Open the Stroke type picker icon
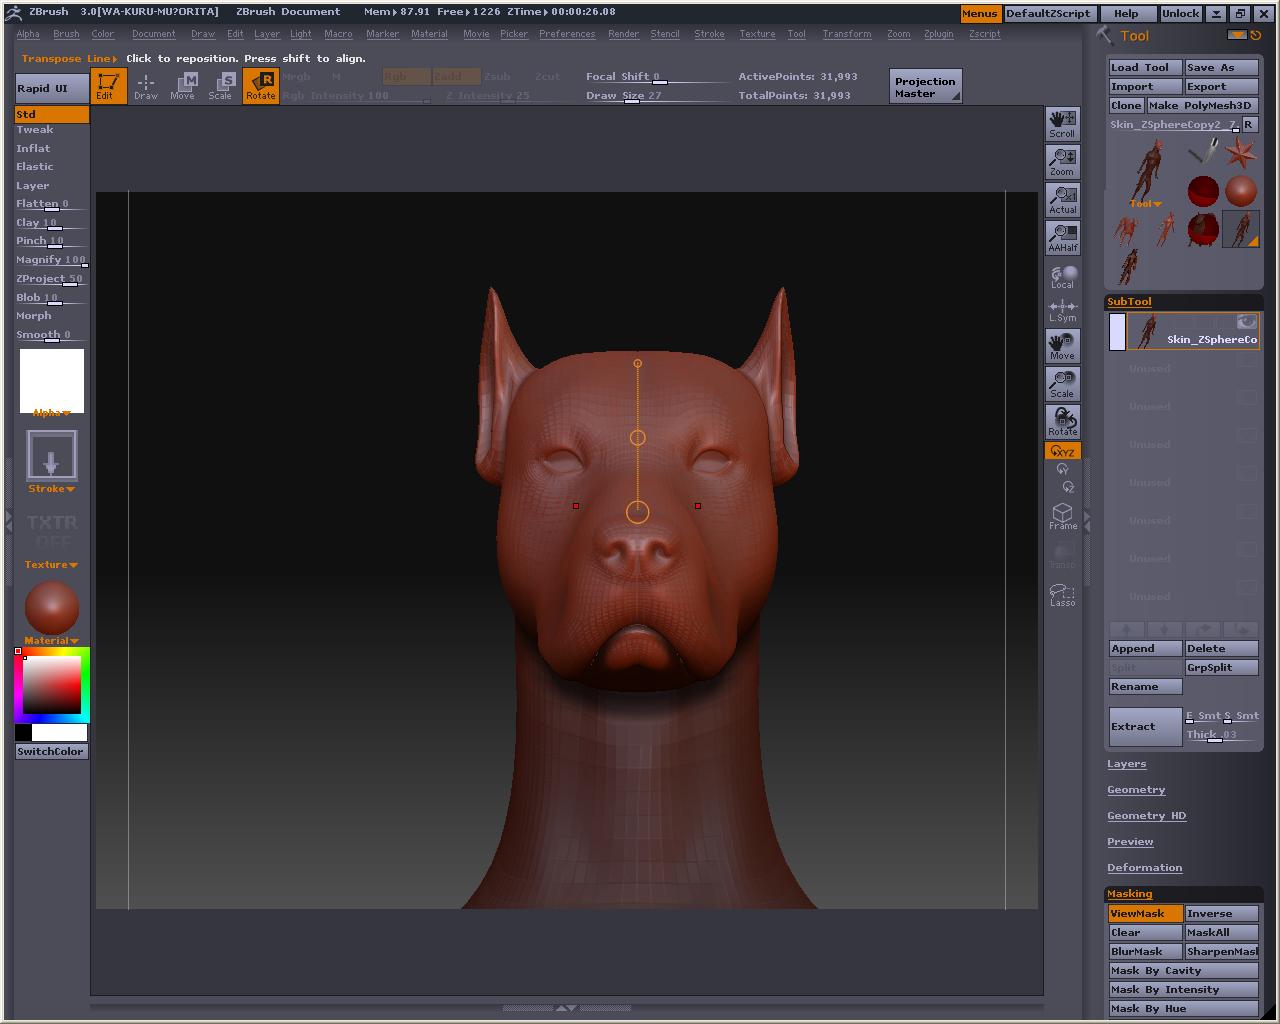This screenshot has width=1280, height=1024. (x=52, y=456)
